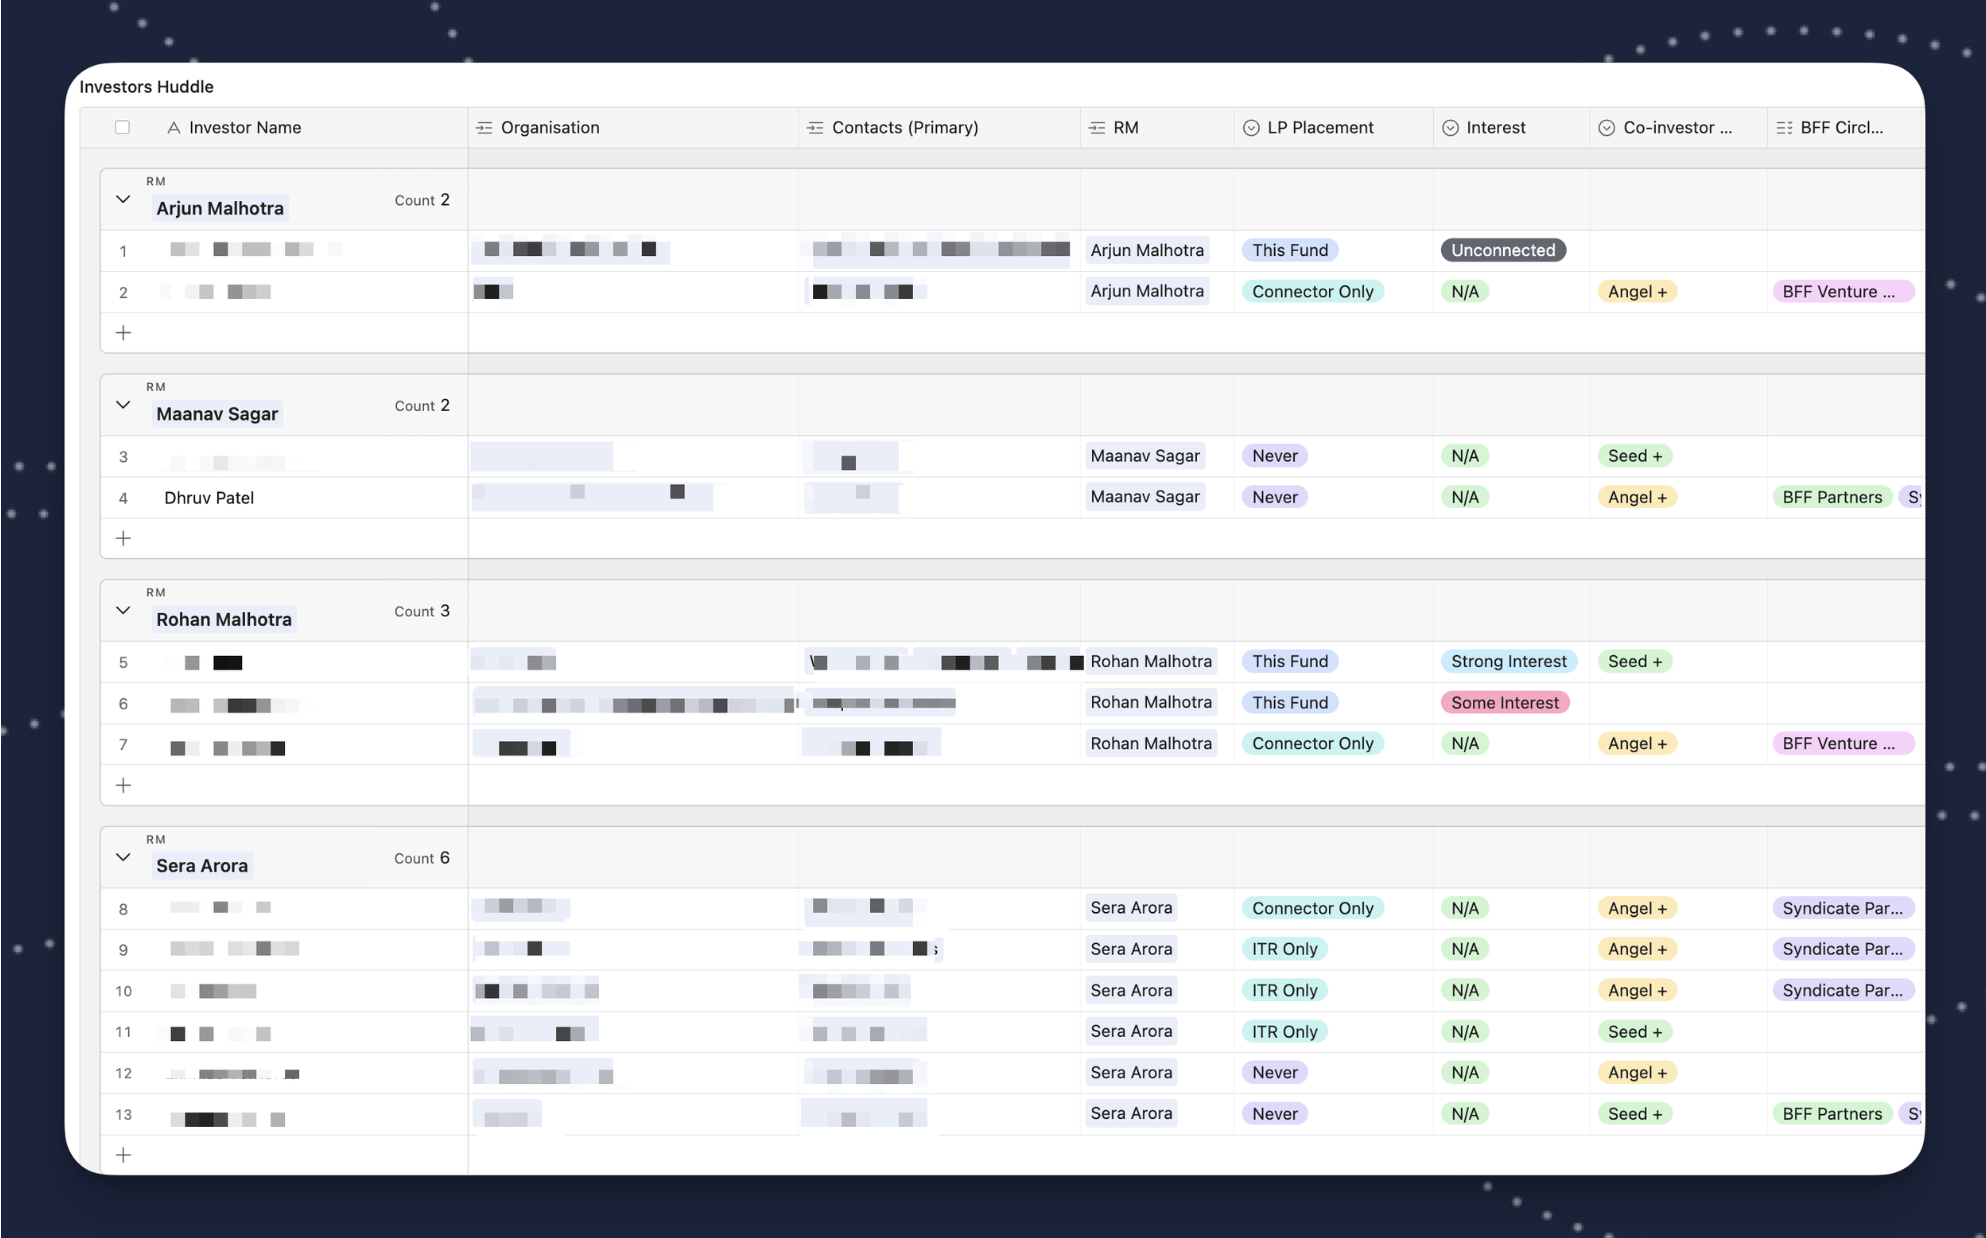This screenshot has width=1986, height=1238.
Task: Click the Unconnected interest cell in row 1
Action: 1502,251
